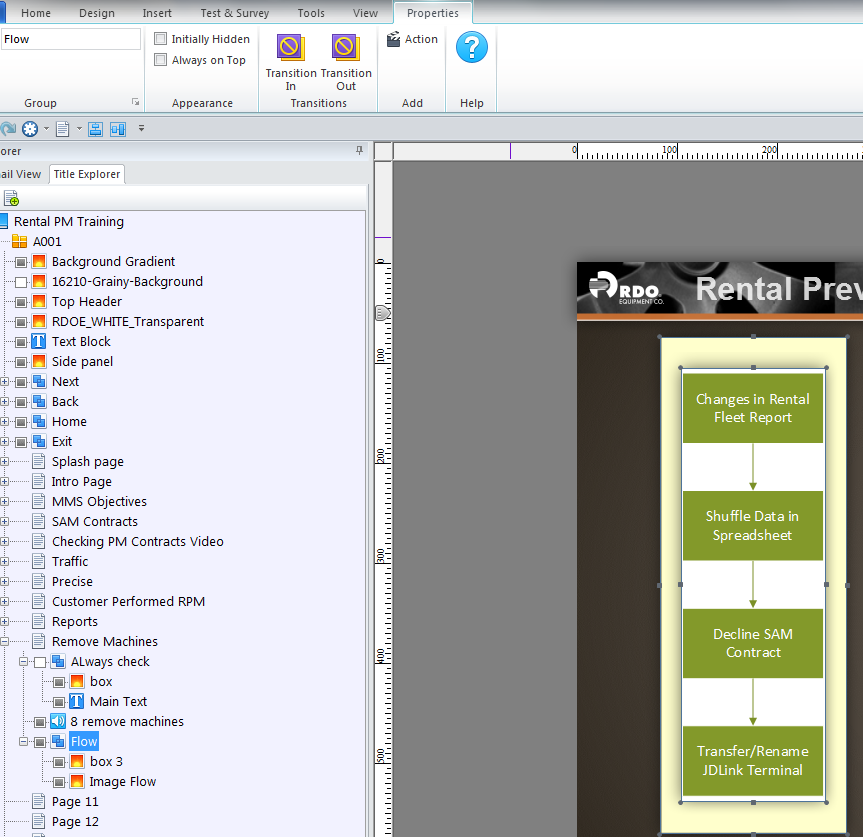The width and height of the screenshot is (863, 837).
Task: Select 'Page 11' in the tree
Action: coord(75,802)
